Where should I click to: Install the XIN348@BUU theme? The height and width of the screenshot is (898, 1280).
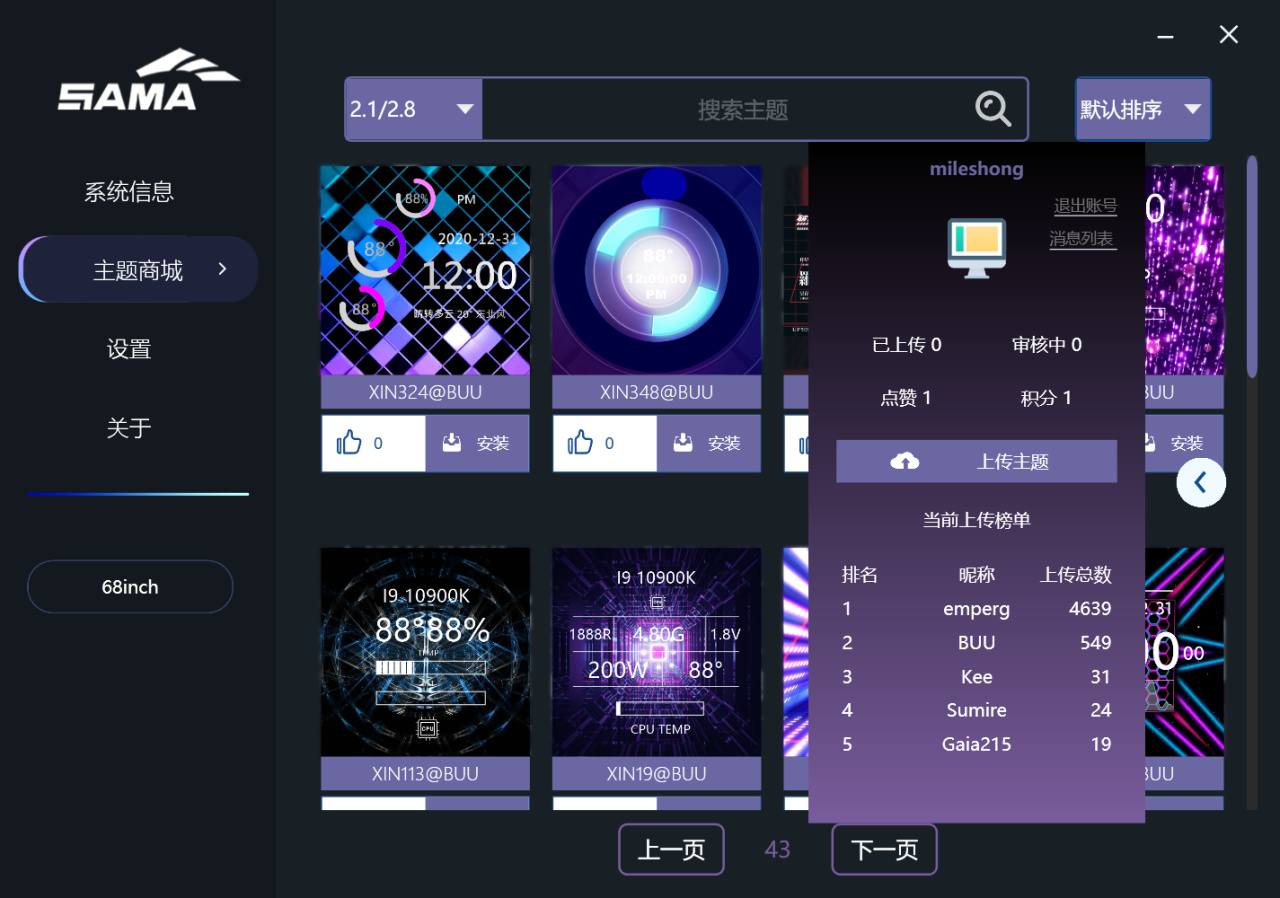708,443
